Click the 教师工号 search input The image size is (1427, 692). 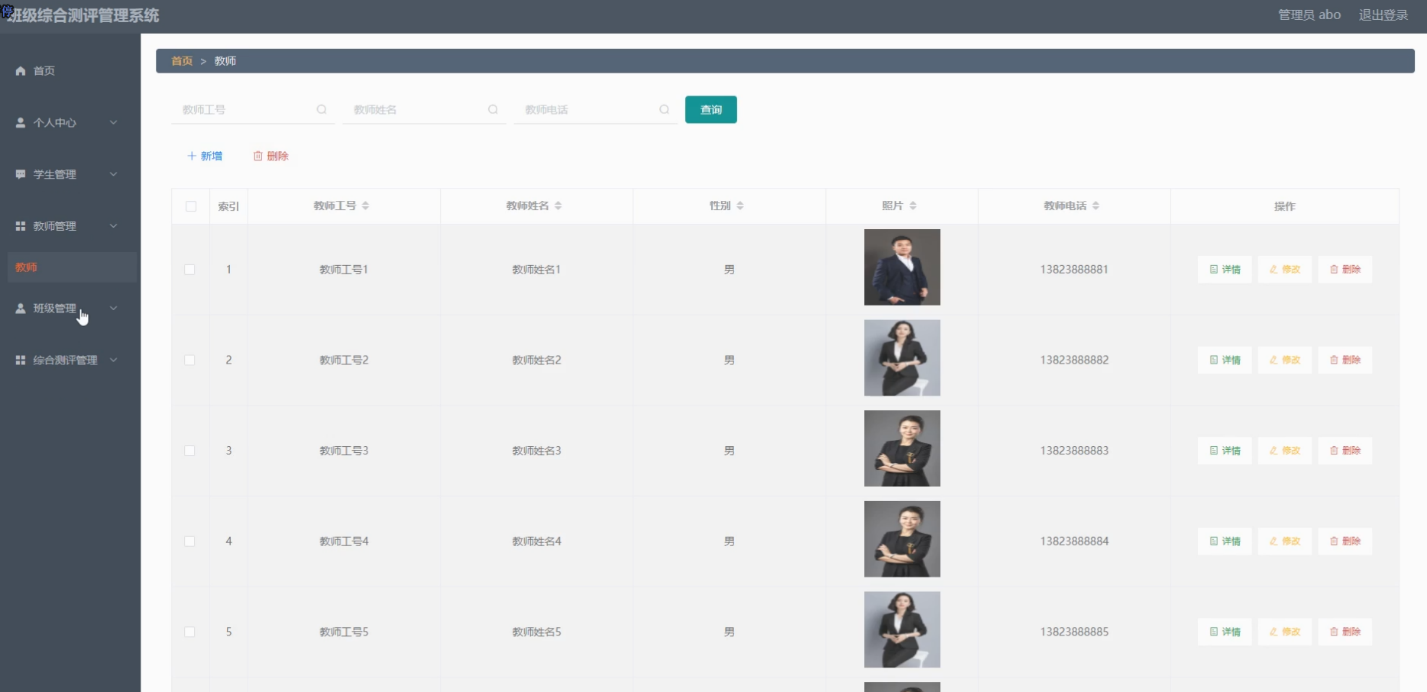click(x=252, y=110)
